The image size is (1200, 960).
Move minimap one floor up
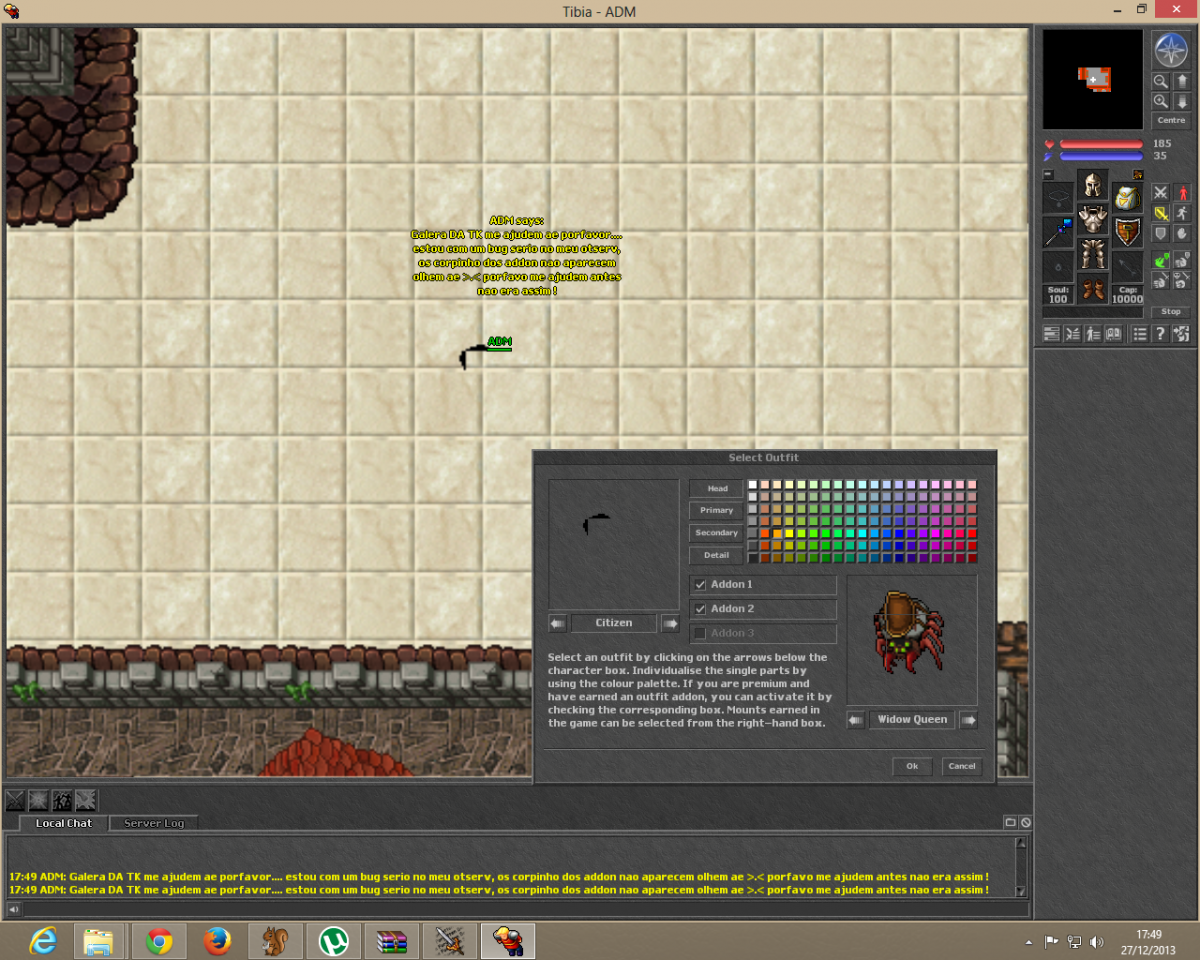coord(1182,81)
